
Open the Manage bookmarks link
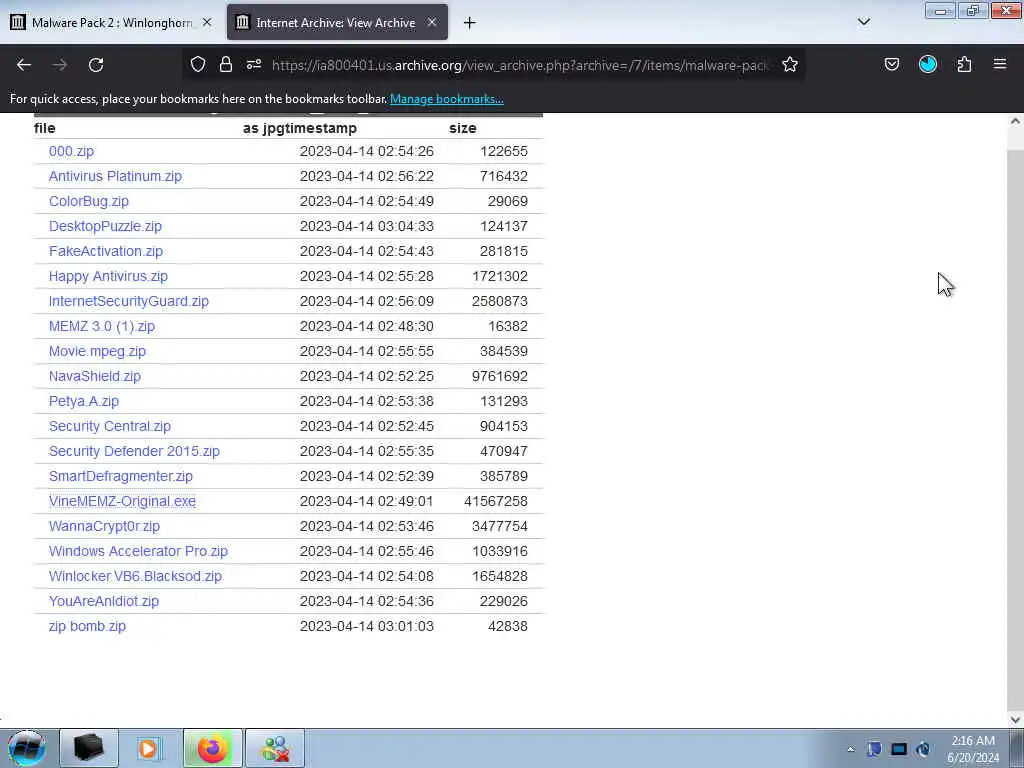point(447,99)
